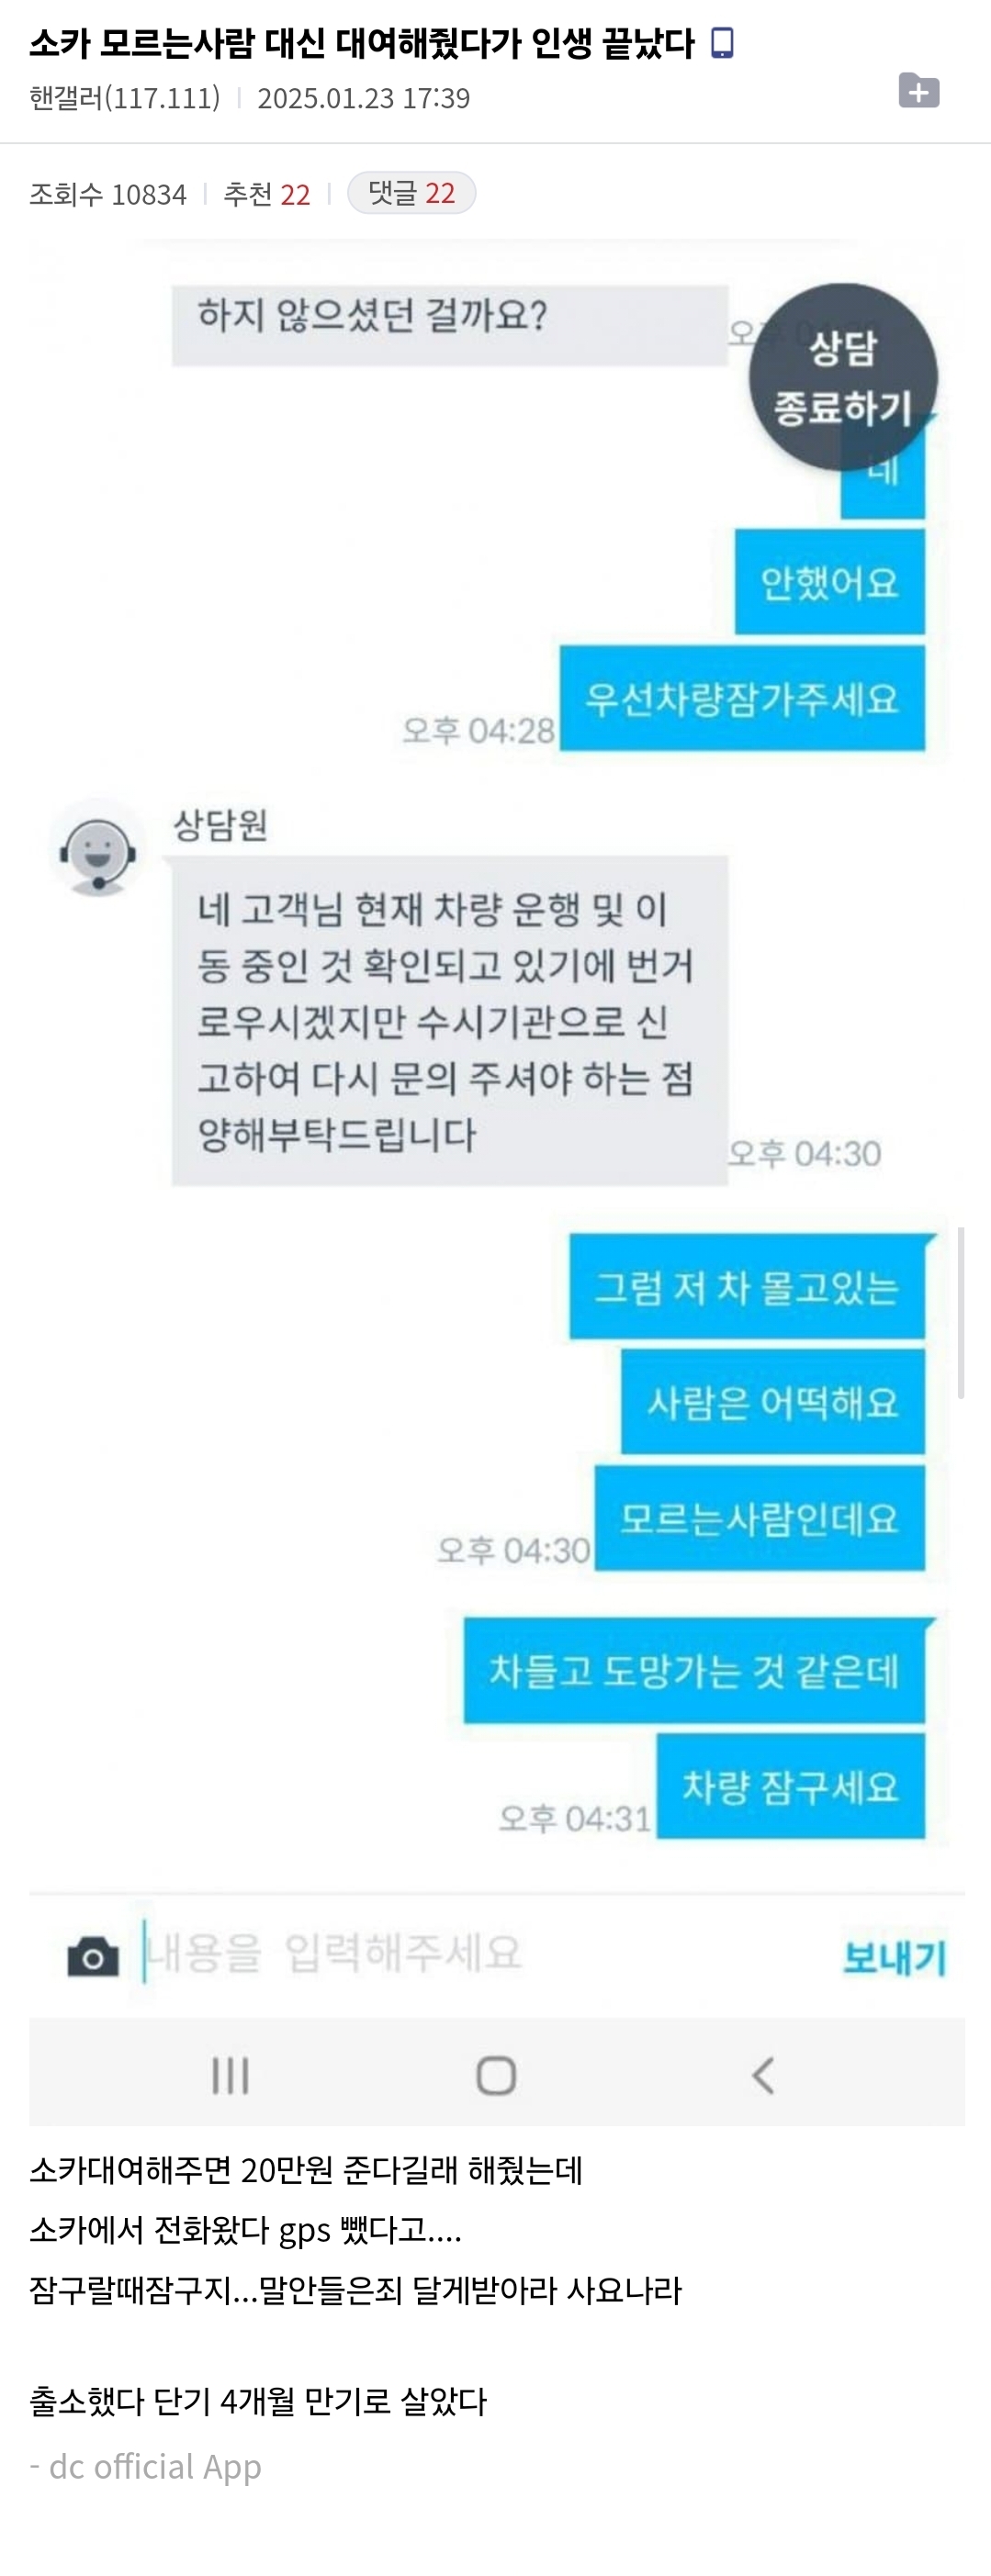Screen dimensions: 991x2576
Task: Tap the mobile device icon beside title
Action: (721, 43)
